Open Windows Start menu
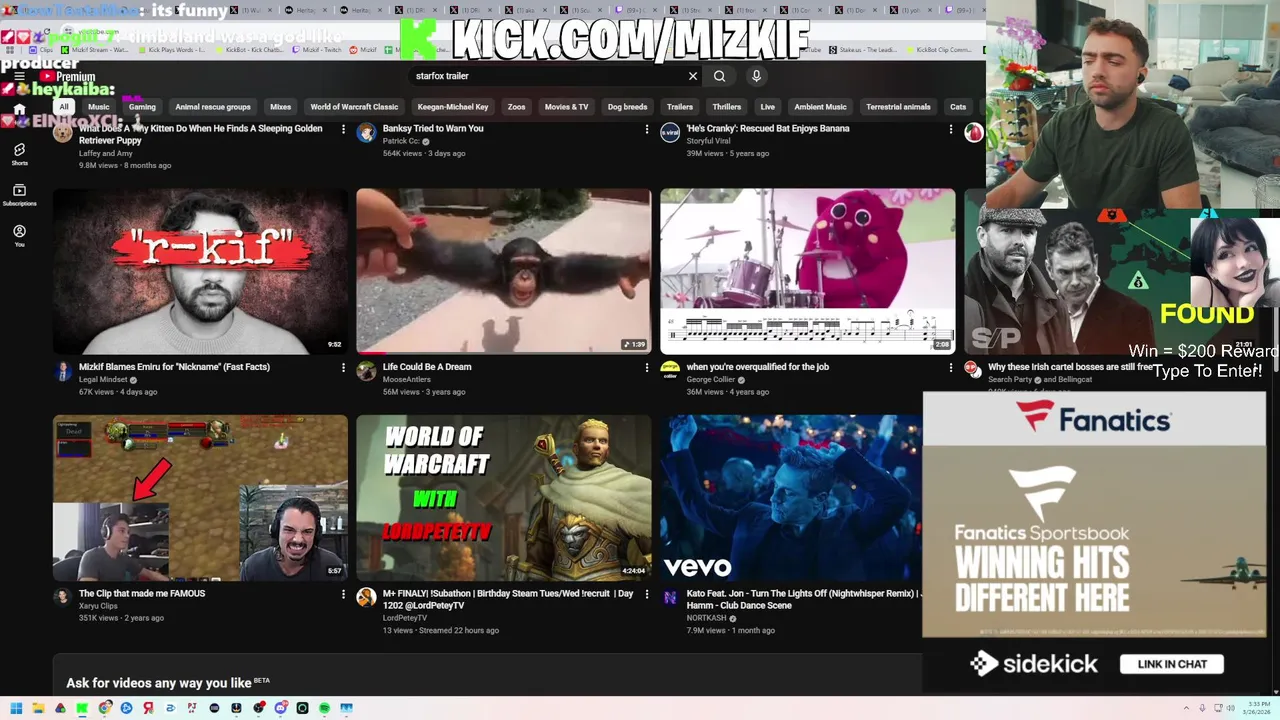Viewport: 1280px width, 720px height. point(16,708)
